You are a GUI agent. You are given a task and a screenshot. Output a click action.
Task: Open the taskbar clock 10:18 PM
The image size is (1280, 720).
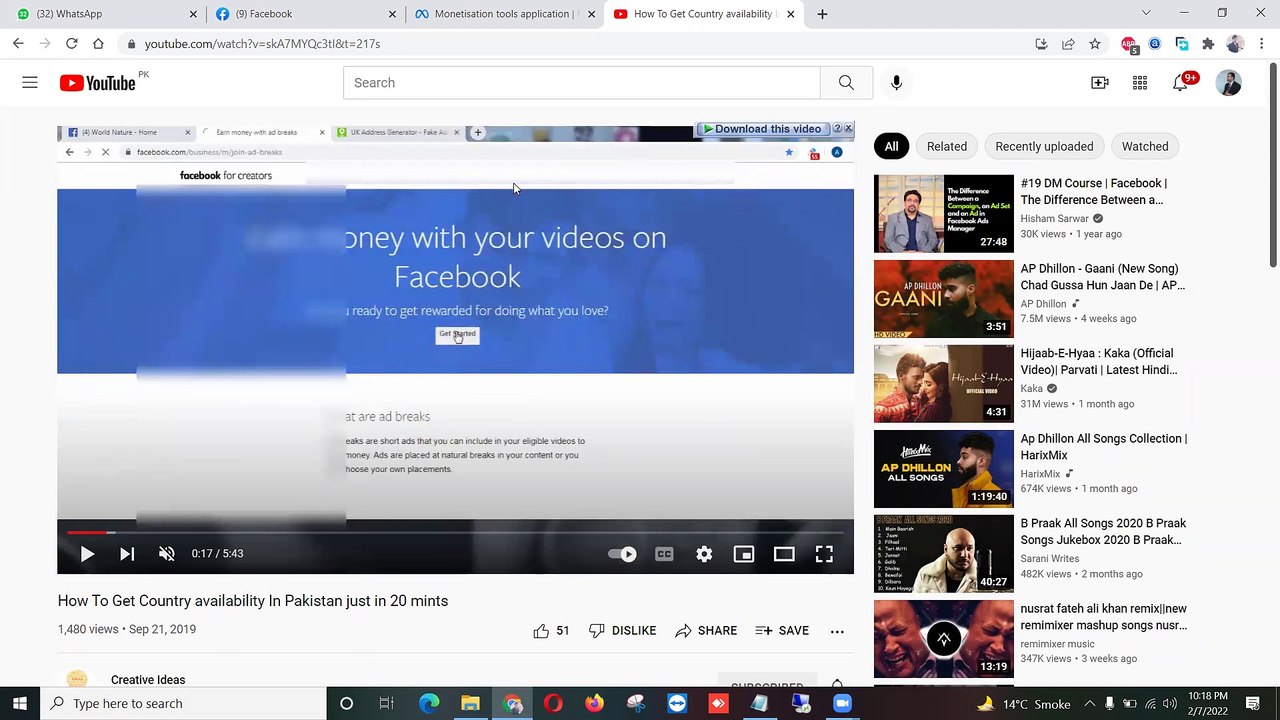[x=1208, y=704]
